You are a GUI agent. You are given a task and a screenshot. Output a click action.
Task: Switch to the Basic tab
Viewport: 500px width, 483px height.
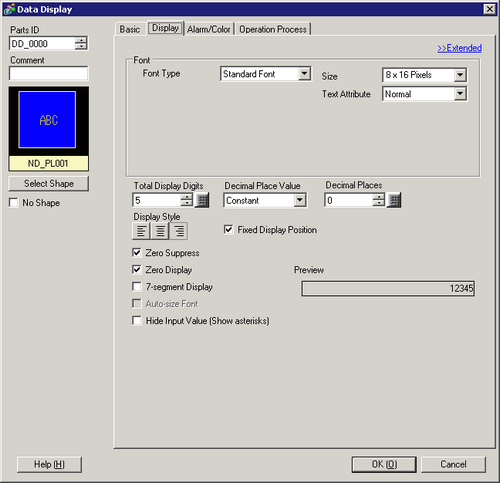(130, 29)
